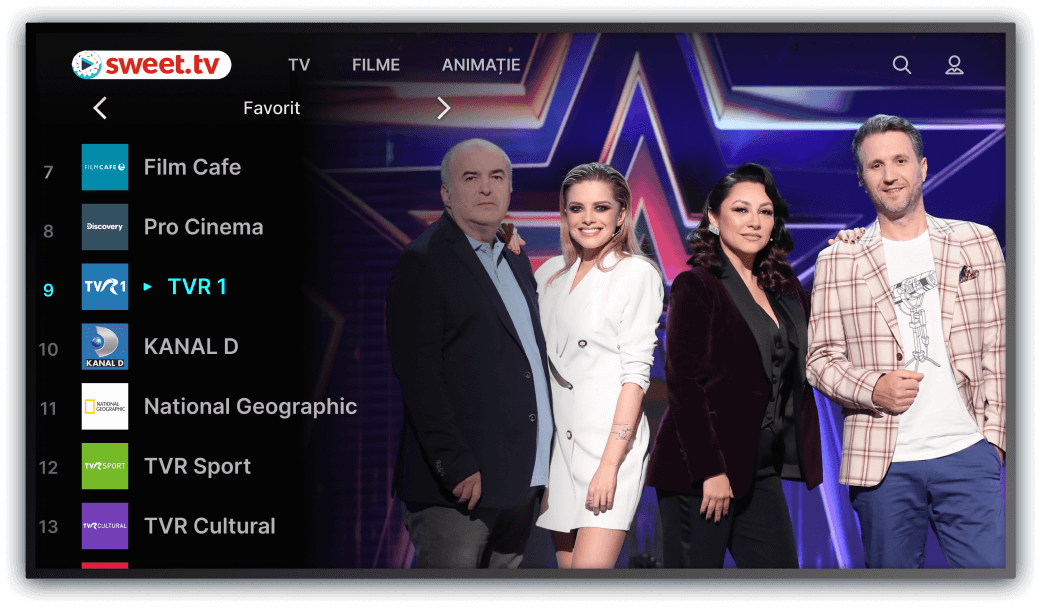Click the National Geographic channel logo
Image resolution: width=1042 pixels, height=608 pixels.
(x=105, y=406)
